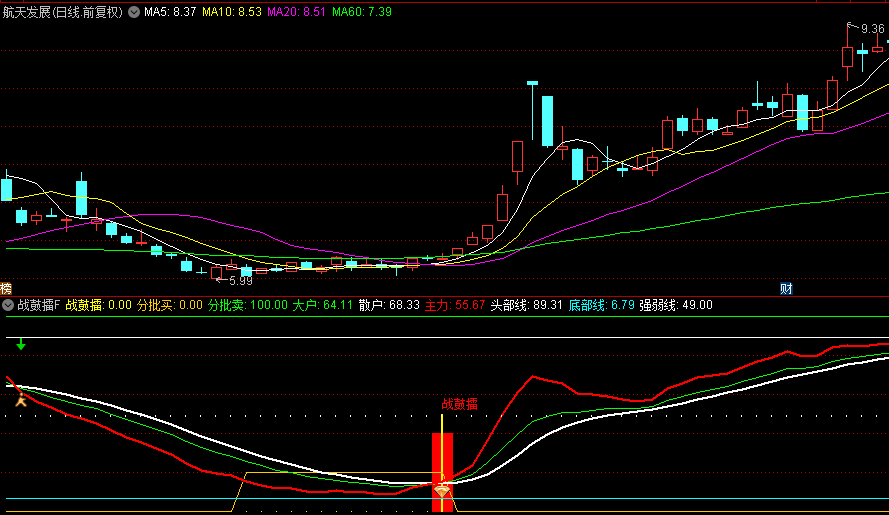Click the 战鼓擂F indicator name

[39, 305]
